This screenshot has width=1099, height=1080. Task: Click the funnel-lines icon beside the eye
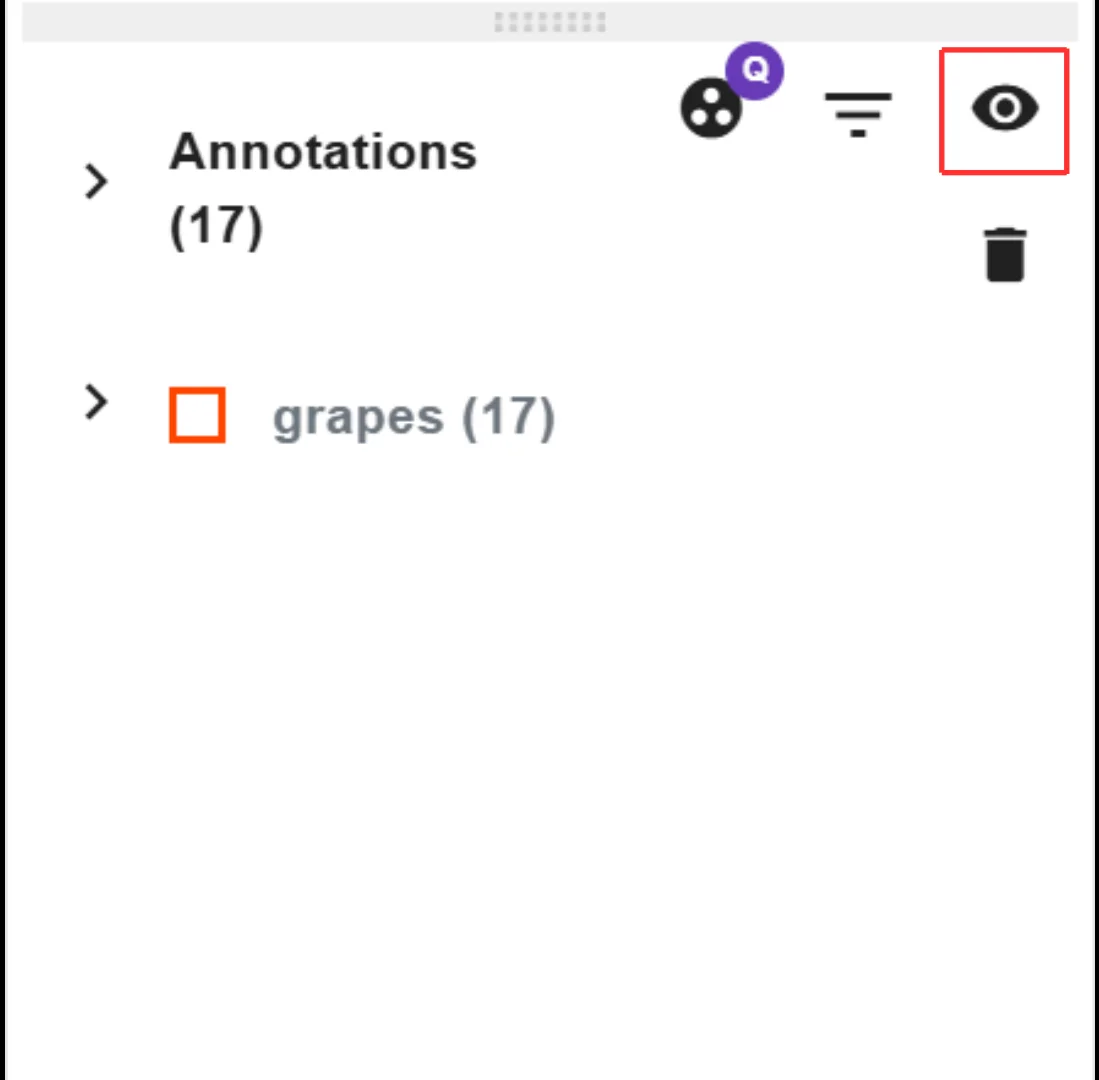(x=858, y=114)
